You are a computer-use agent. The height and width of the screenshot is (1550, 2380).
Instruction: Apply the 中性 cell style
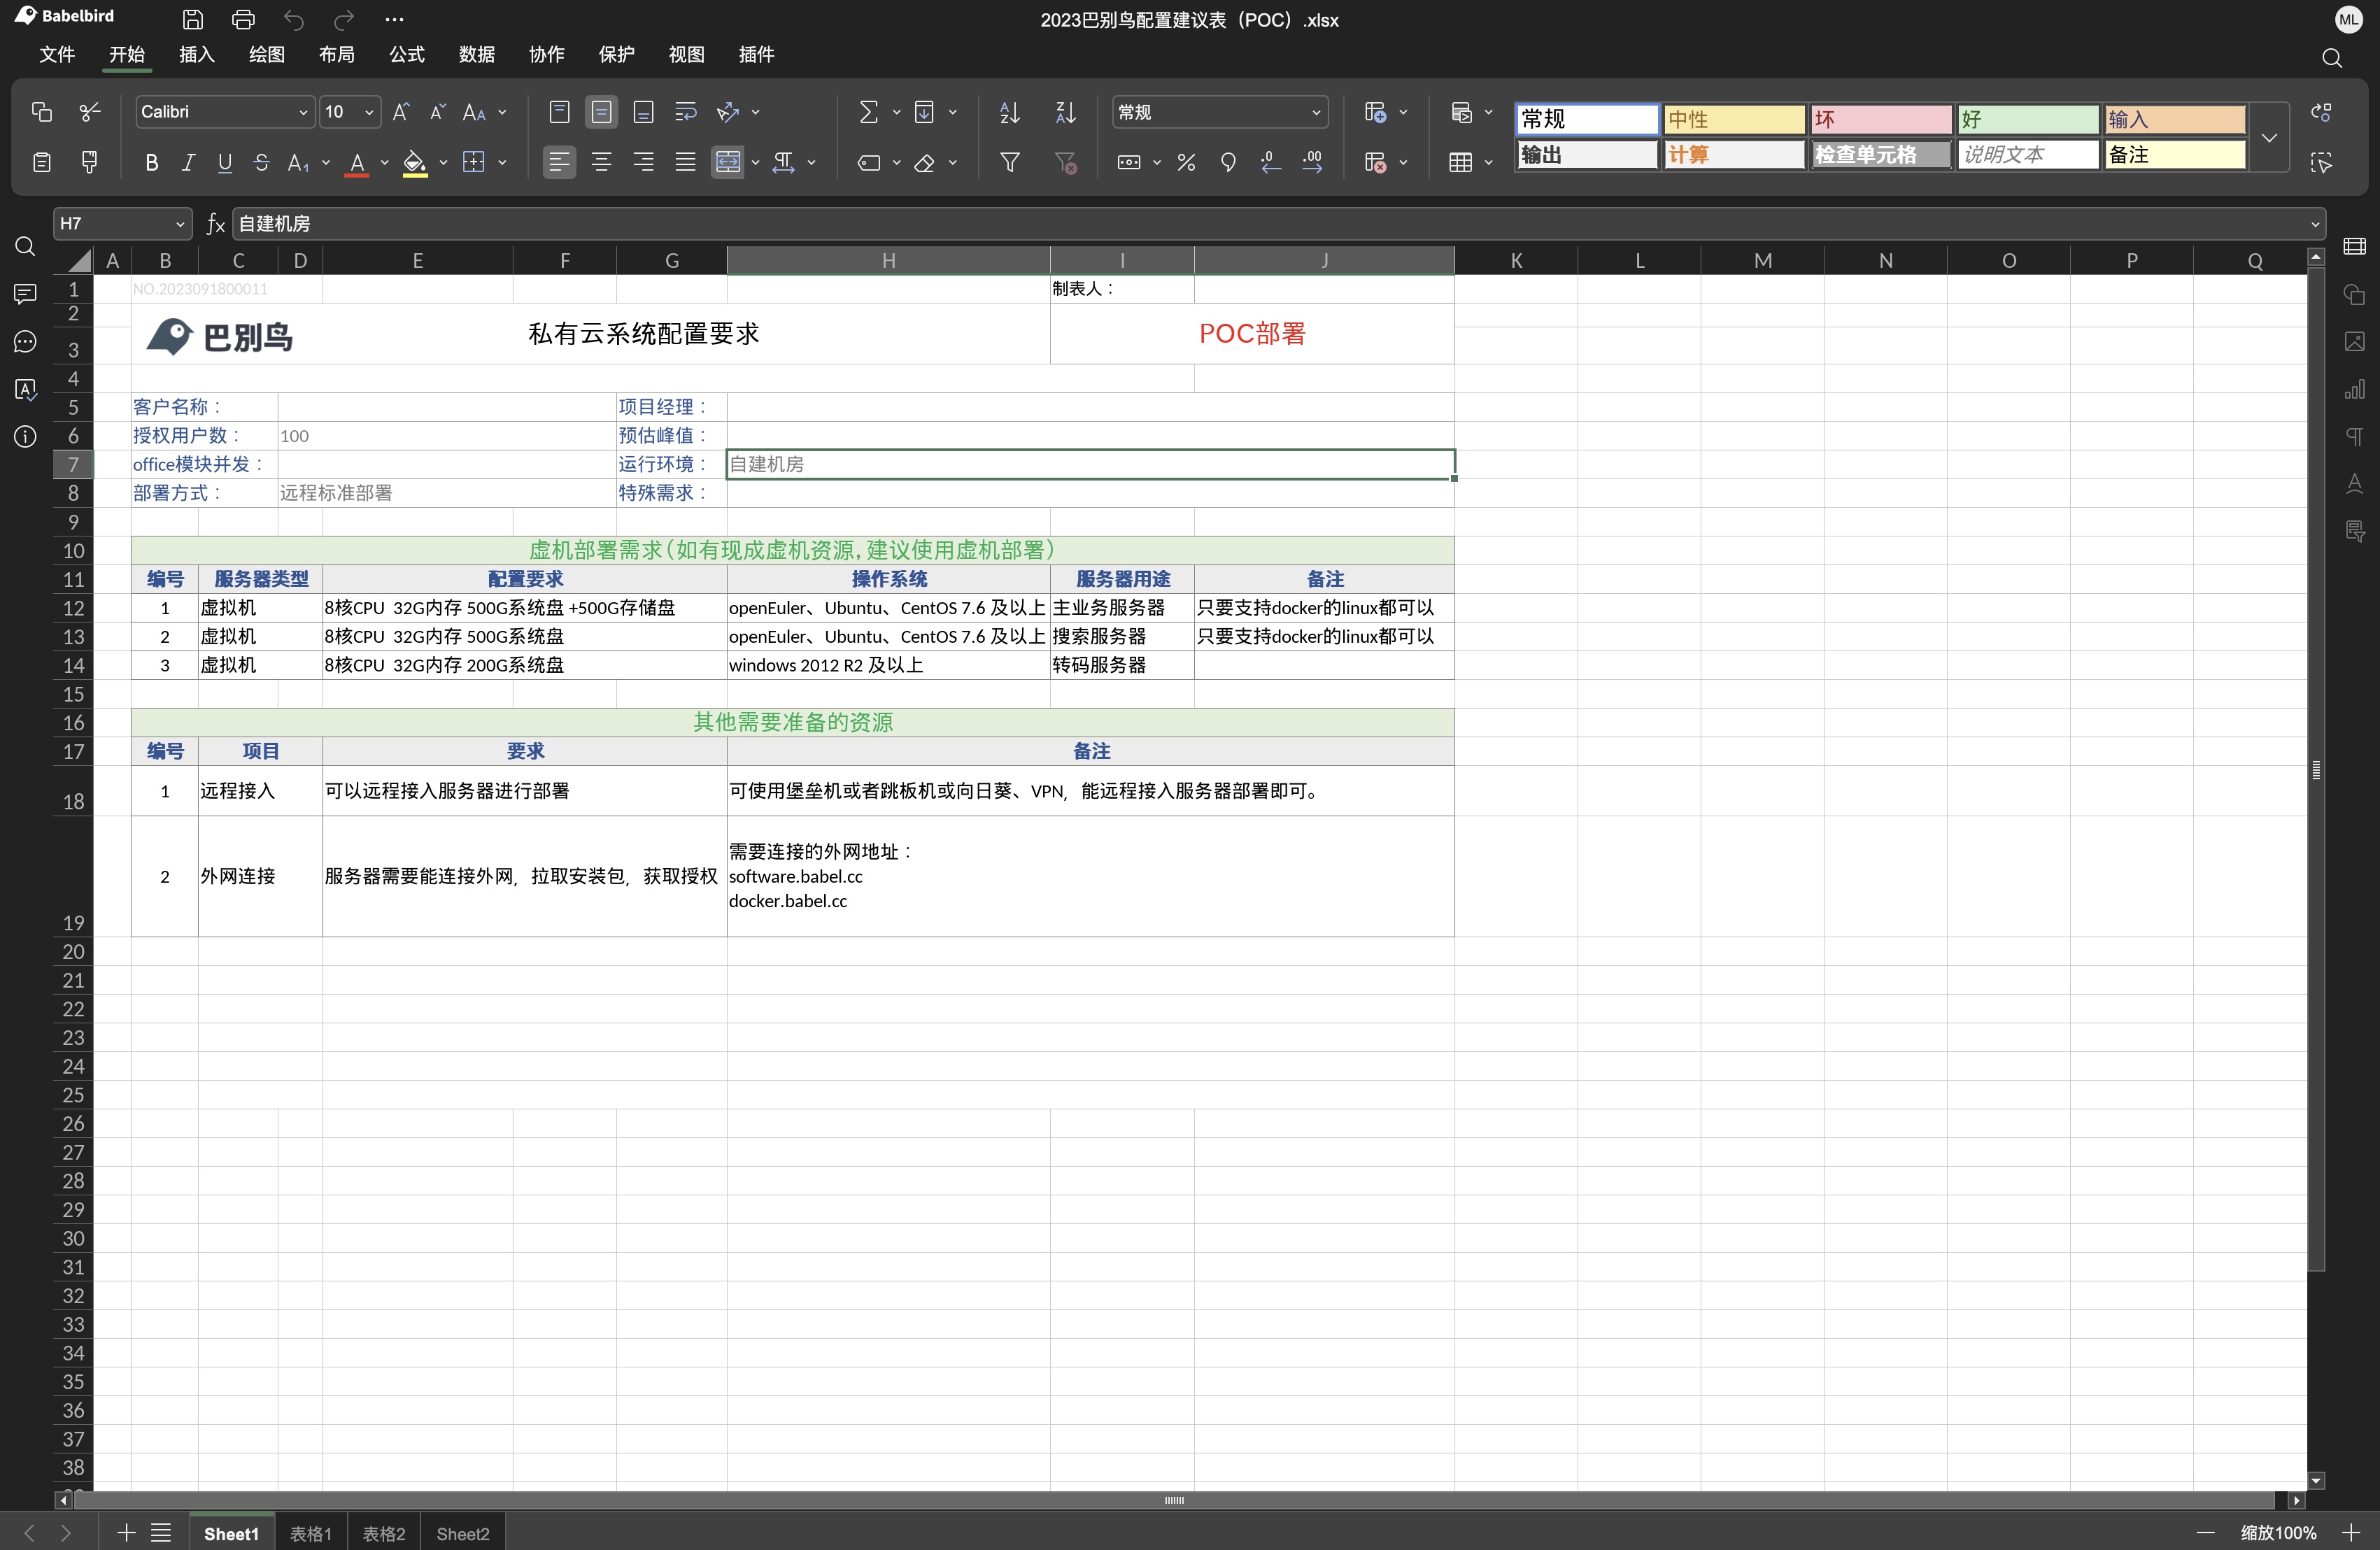coord(1734,120)
